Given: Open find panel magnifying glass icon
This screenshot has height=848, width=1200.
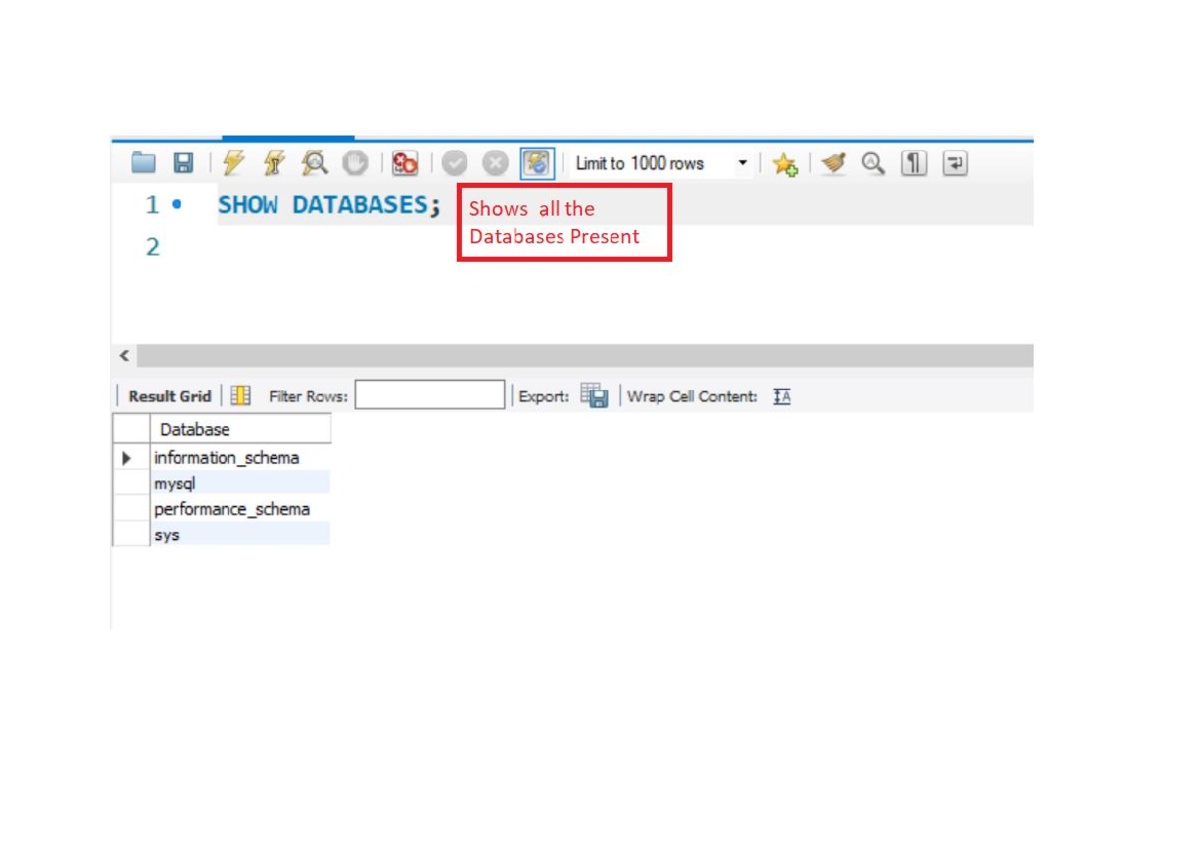Looking at the screenshot, I should (x=873, y=163).
